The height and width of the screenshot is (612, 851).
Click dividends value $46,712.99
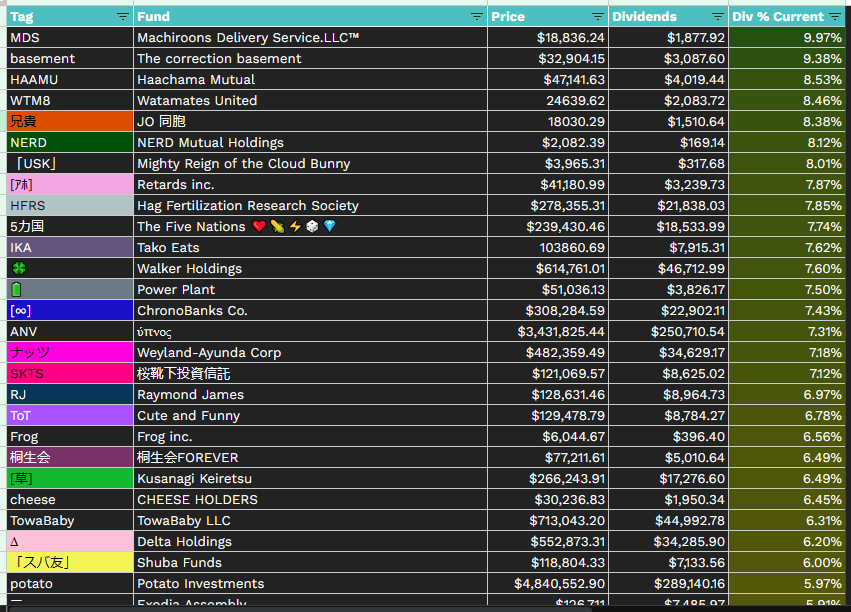(669, 269)
